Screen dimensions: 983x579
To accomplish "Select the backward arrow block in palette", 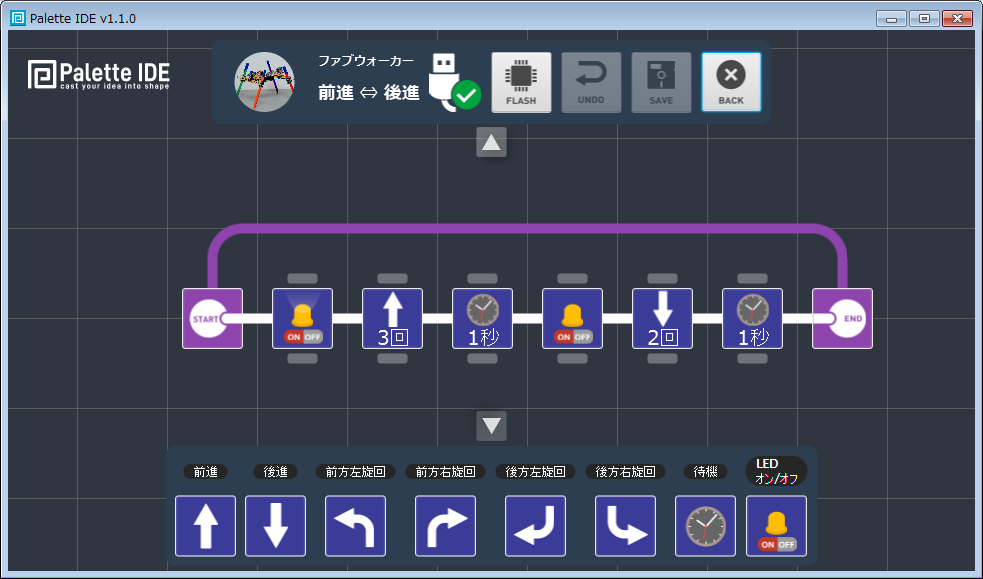I will pyautogui.click(x=275, y=526).
